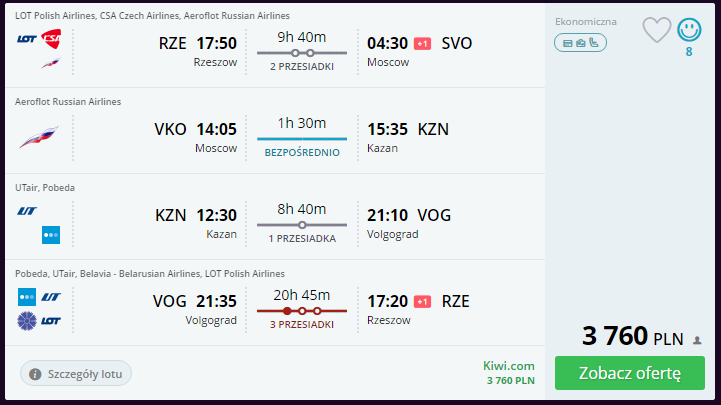Click the +1 day badge next to 17:20

pos(422,302)
